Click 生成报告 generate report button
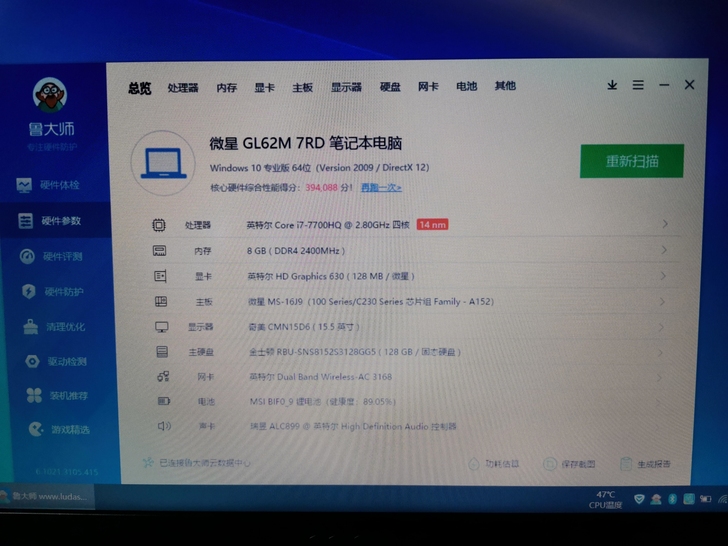Viewport: 728px width, 546px height. [646, 464]
